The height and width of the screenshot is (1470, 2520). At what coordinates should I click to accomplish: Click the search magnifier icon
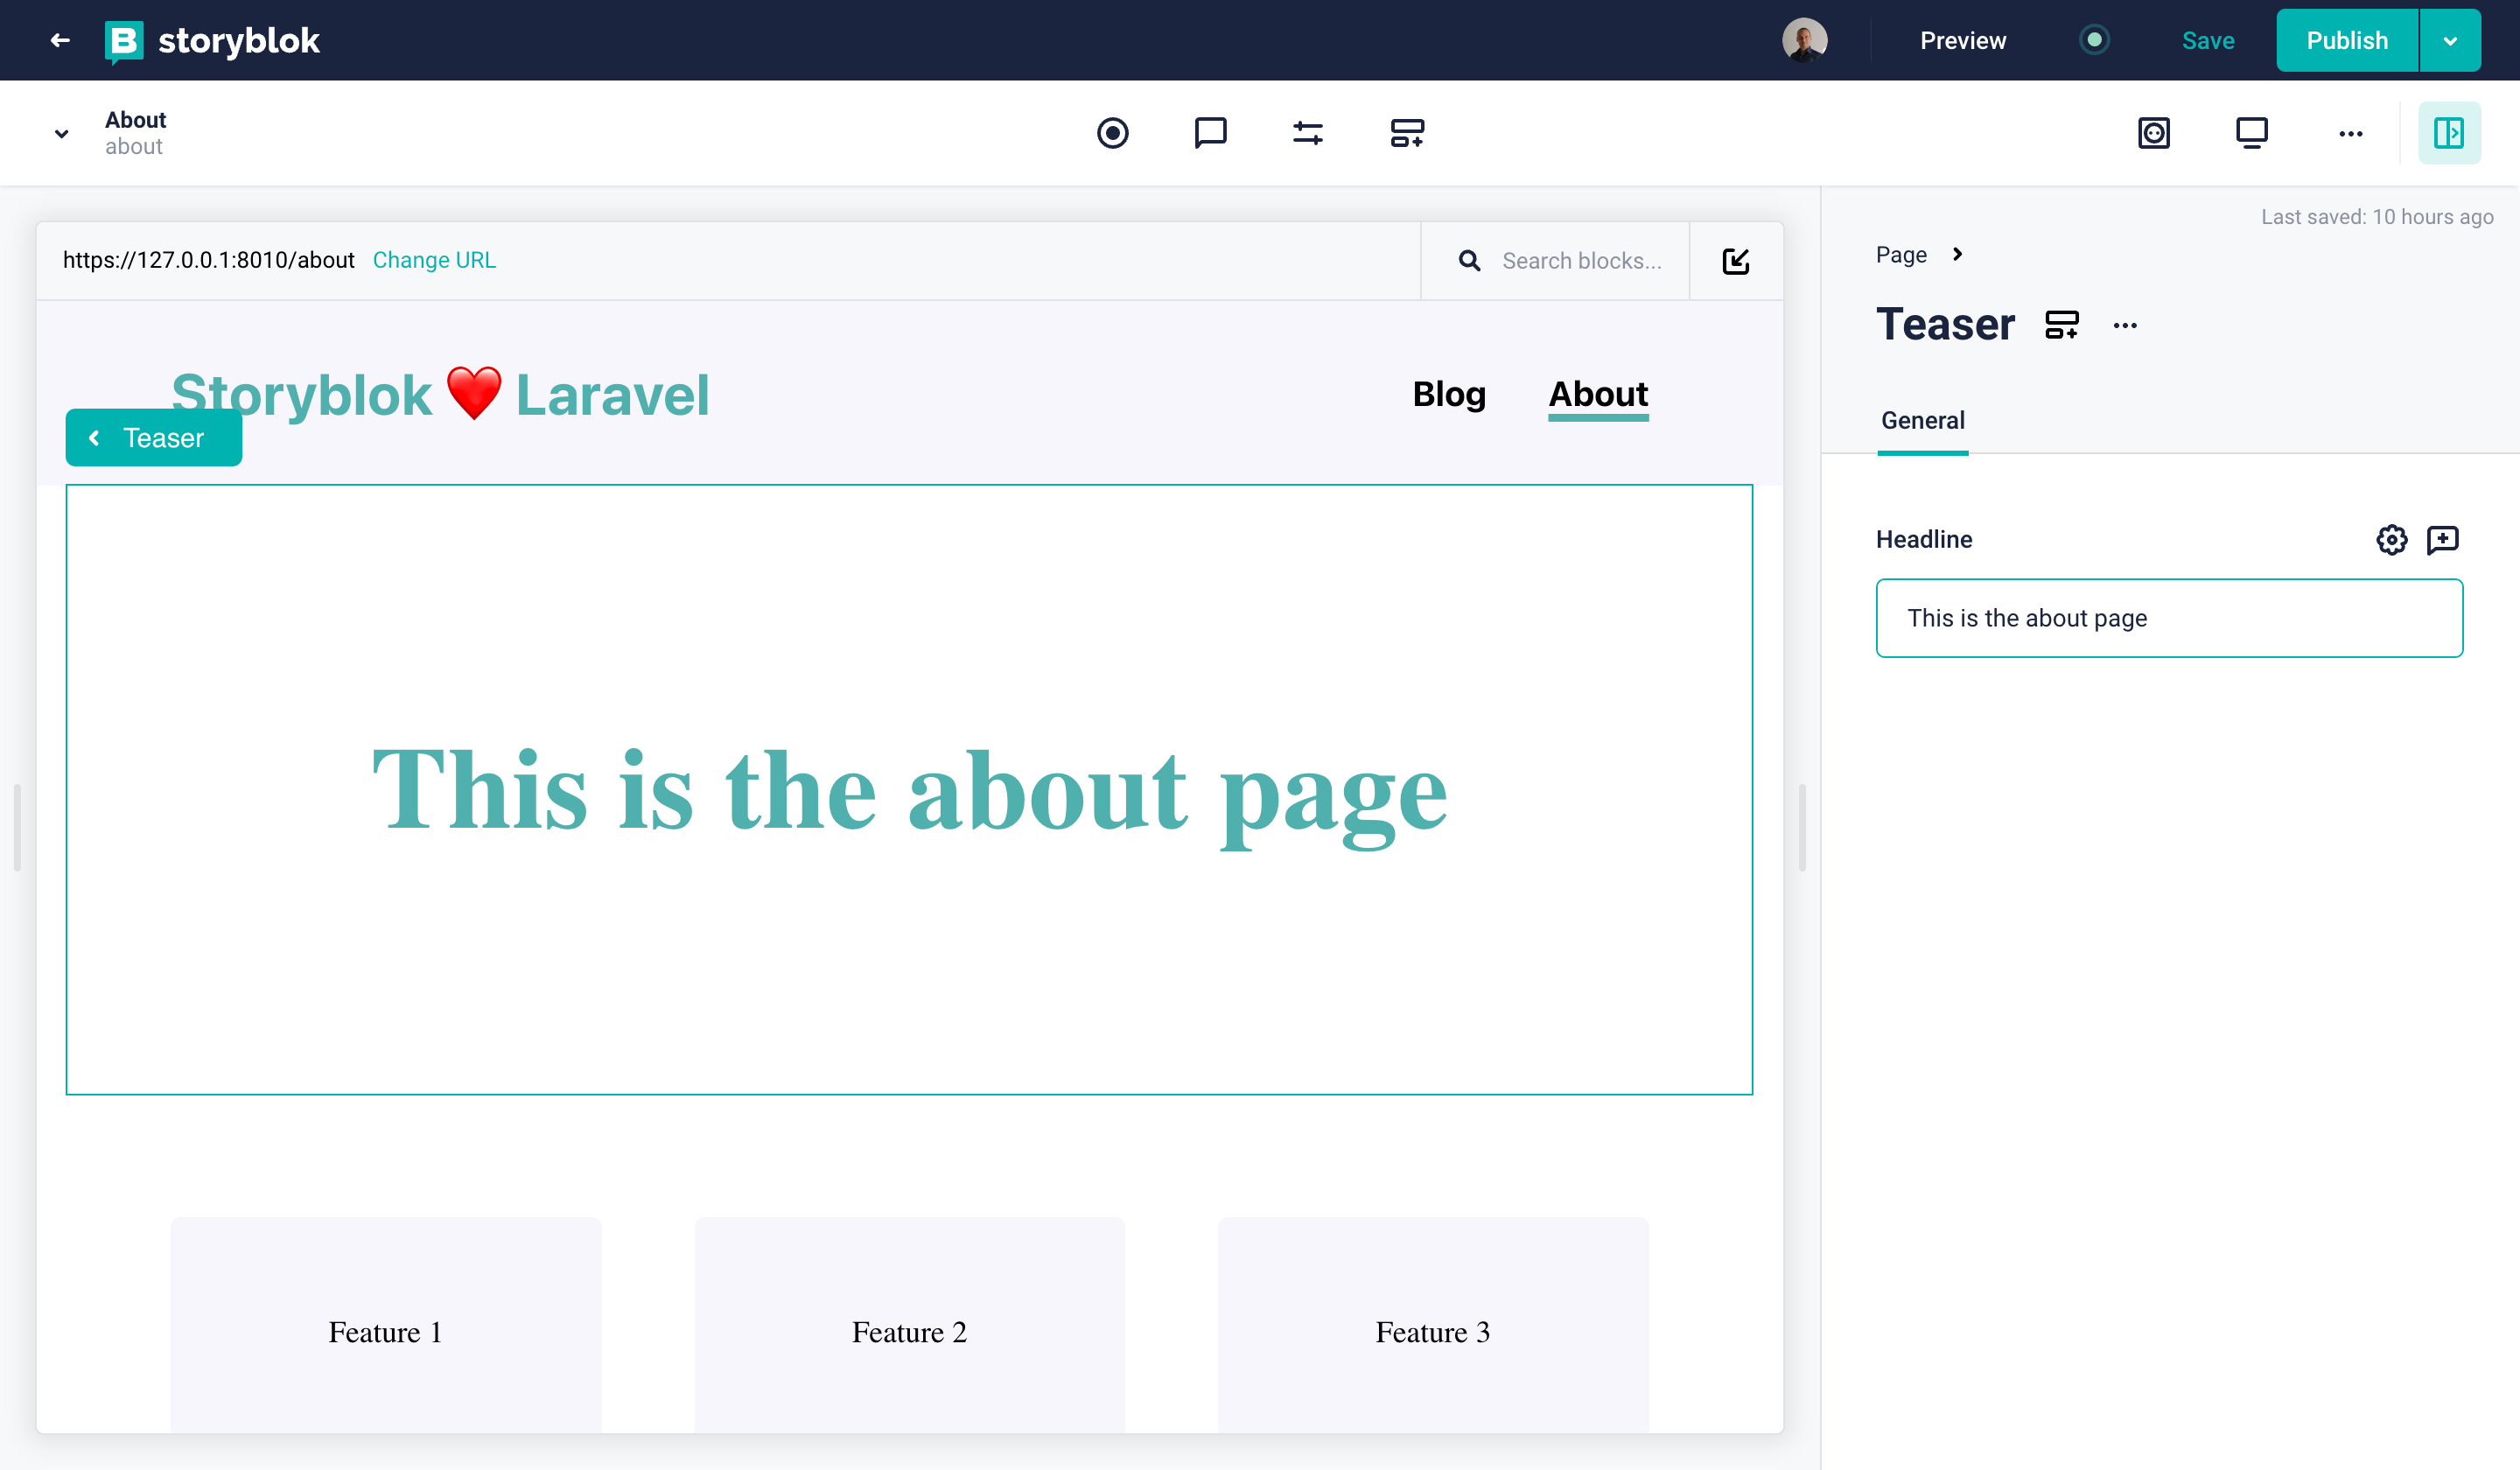[1469, 261]
